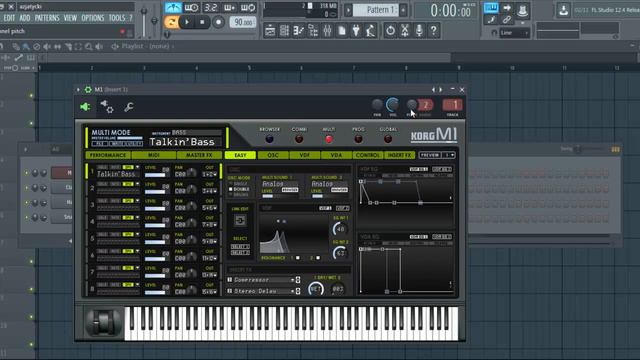This screenshot has height=360, width=640.
Task: Open the help question mark icon
Action: coord(433,31)
